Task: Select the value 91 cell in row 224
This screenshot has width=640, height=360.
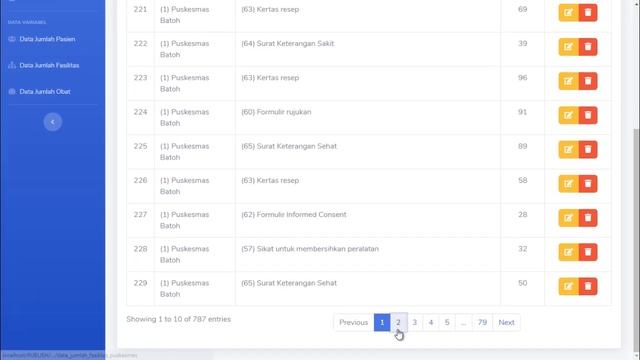Action: [522, 118]
